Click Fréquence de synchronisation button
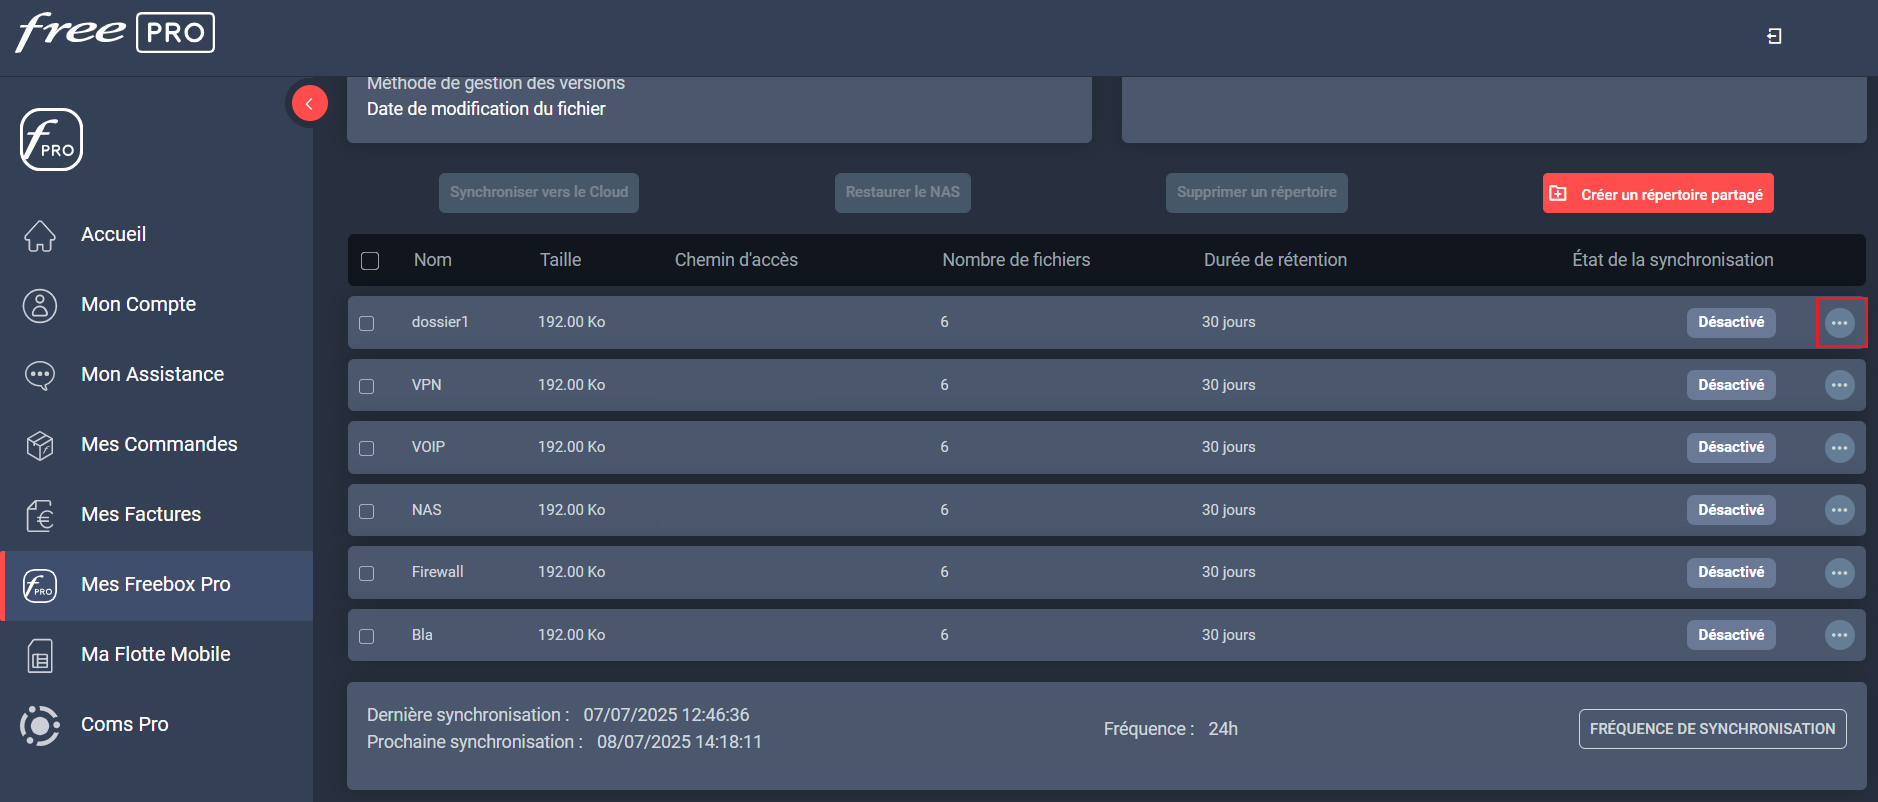This screenshot has width=1878, height=802. point(1713,729)
